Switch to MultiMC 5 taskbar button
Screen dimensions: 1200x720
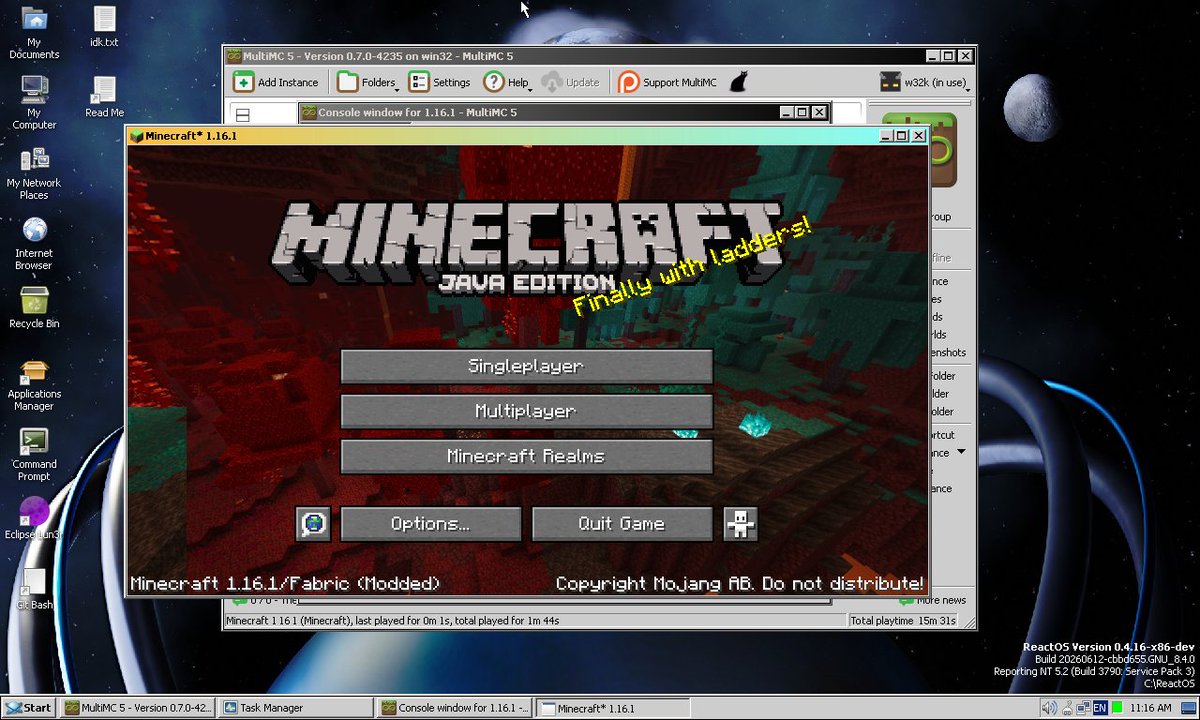(139, 708)
